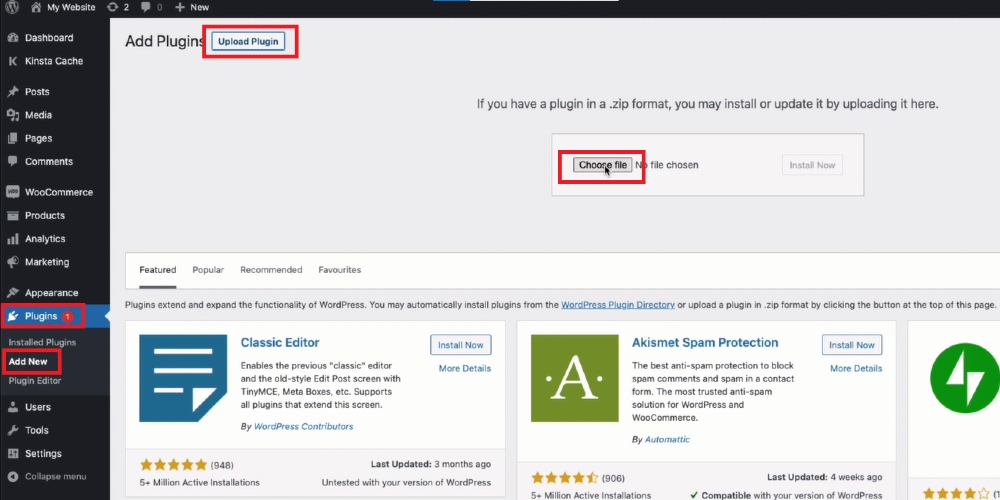1000x500 pixels.
Task: Open Plugin Editor submenu item
Action: (35, 381)
